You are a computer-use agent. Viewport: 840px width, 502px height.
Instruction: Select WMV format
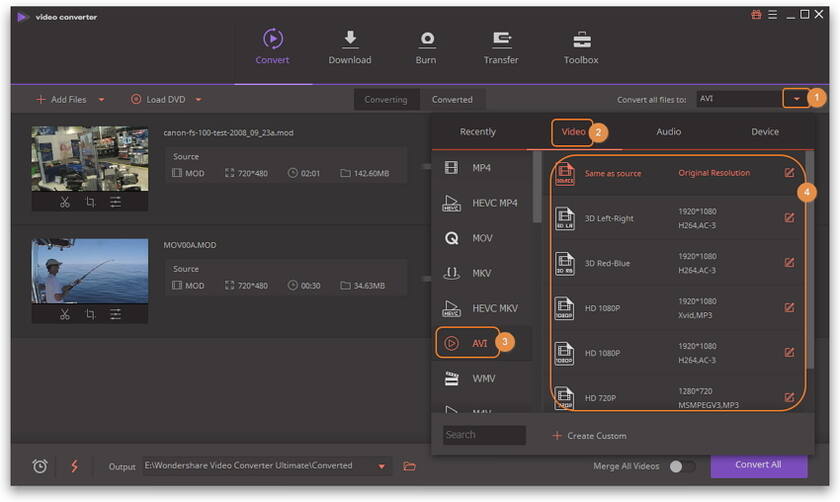pyautogui.click(x=482, y=378)
